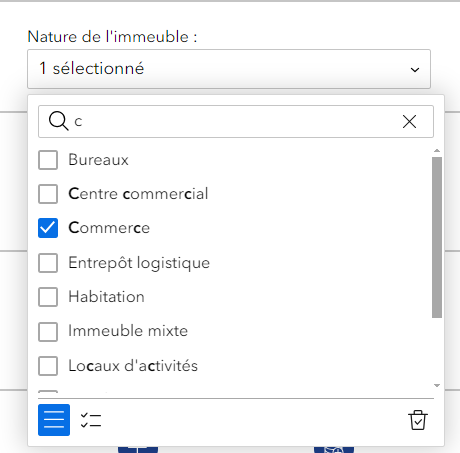Choose the Centre commercial label
This screenshot has height=453, width=460.
(x=138, y=194)
